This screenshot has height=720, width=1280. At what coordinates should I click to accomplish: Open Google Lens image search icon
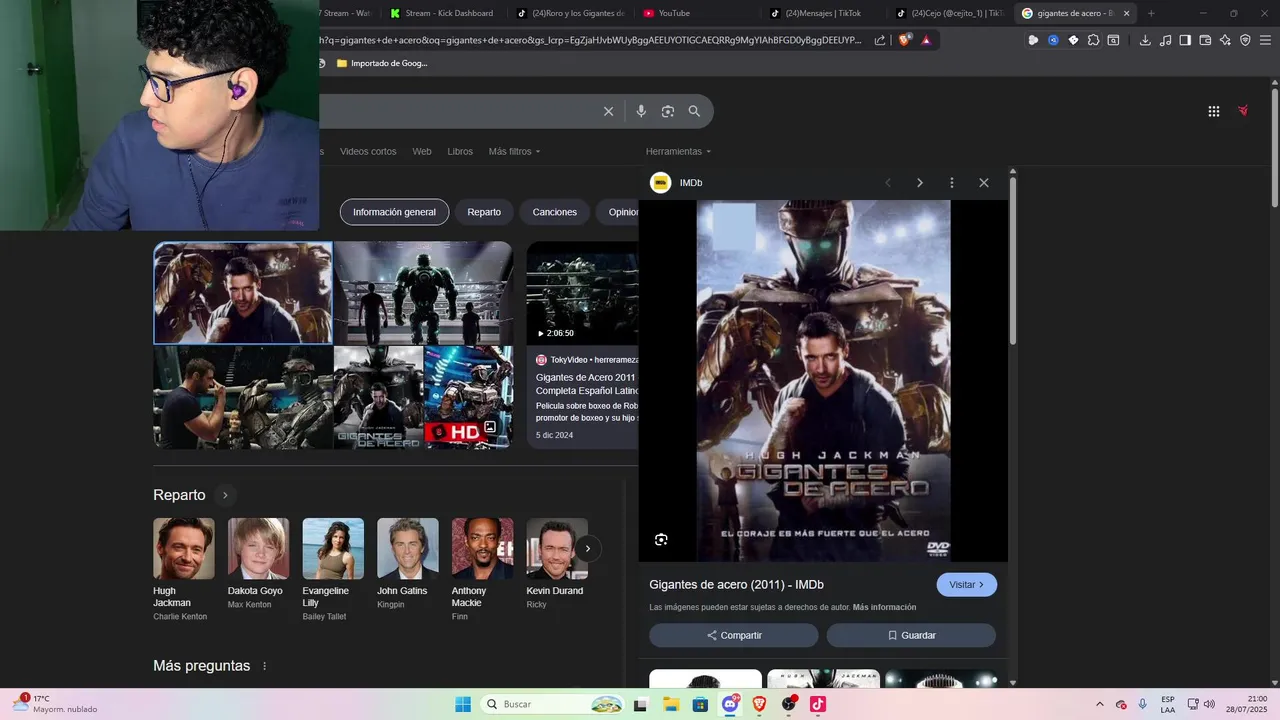(x=668, y=111)
